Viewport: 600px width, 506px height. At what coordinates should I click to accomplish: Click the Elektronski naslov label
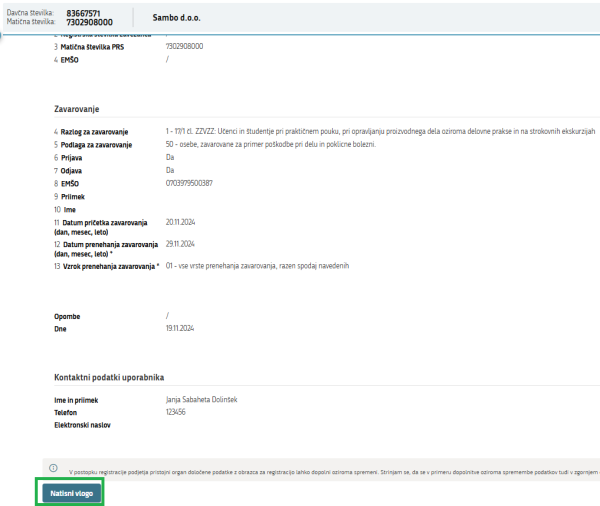(82, 425)
